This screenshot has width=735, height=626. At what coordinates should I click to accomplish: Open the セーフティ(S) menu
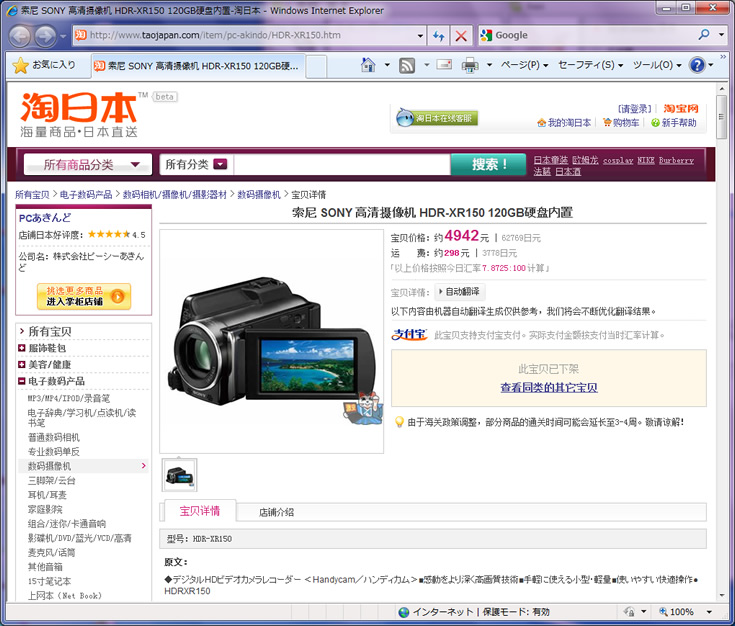(x=590, y=65)
